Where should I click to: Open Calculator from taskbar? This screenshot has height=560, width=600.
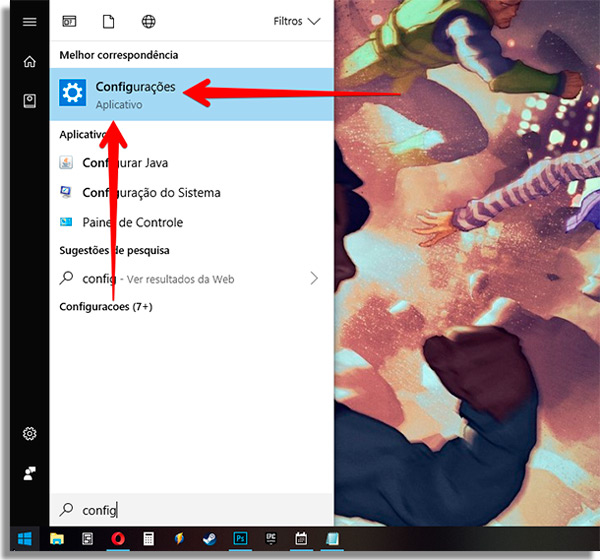click(148, 539)
